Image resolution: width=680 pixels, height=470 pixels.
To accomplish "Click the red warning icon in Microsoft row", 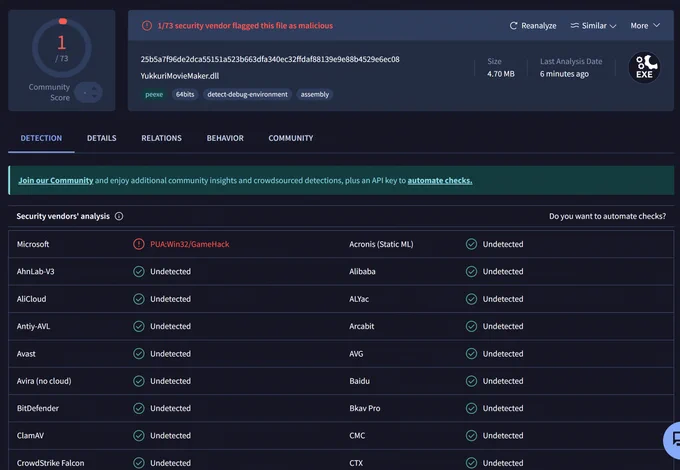I will (139, 244).
